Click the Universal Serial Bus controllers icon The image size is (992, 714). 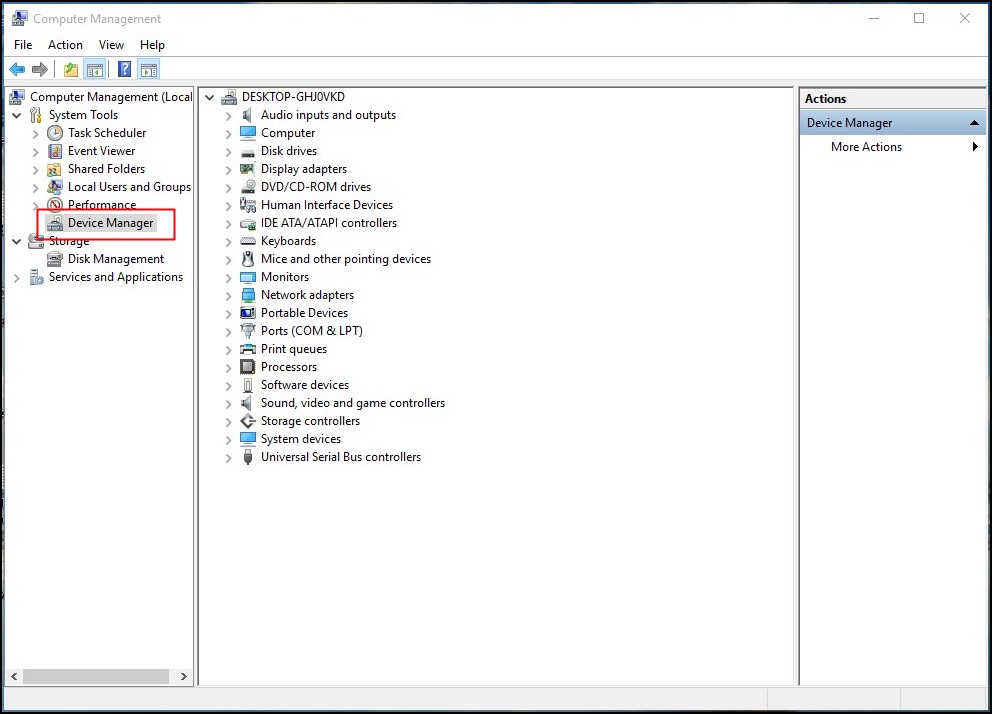(x=247, y=457)
